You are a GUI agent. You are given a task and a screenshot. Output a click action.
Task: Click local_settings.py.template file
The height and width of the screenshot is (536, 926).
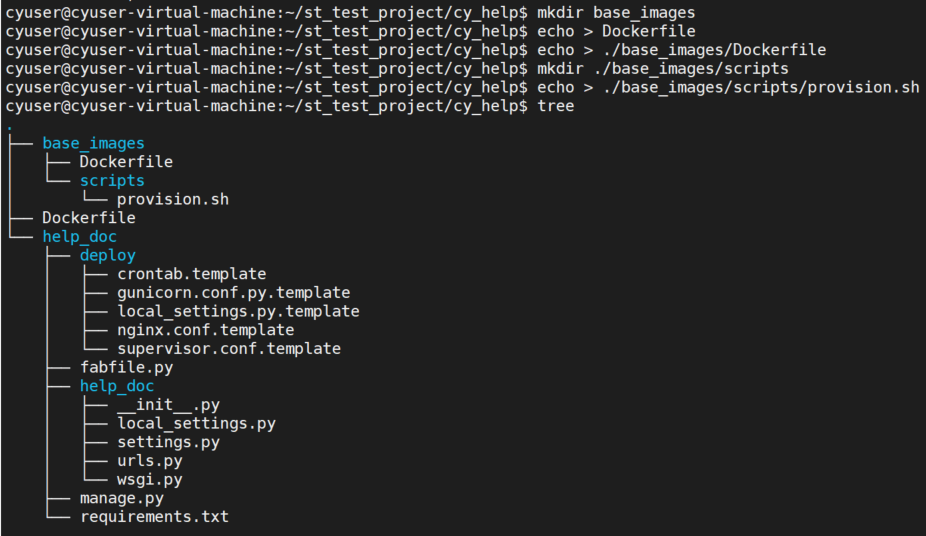pyautogui.click(x=238, y=312)
